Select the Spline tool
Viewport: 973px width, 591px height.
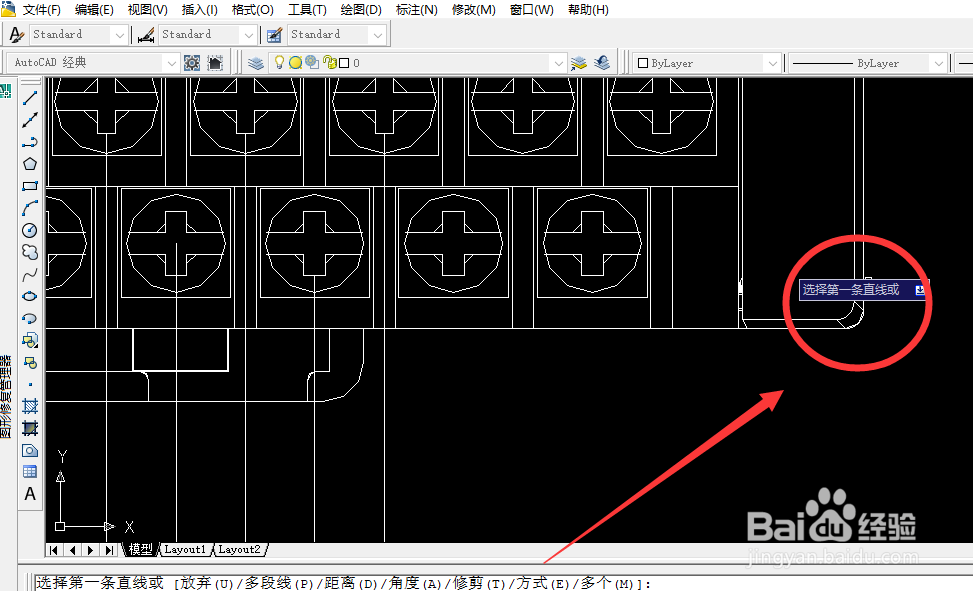(x=30, y=275)
